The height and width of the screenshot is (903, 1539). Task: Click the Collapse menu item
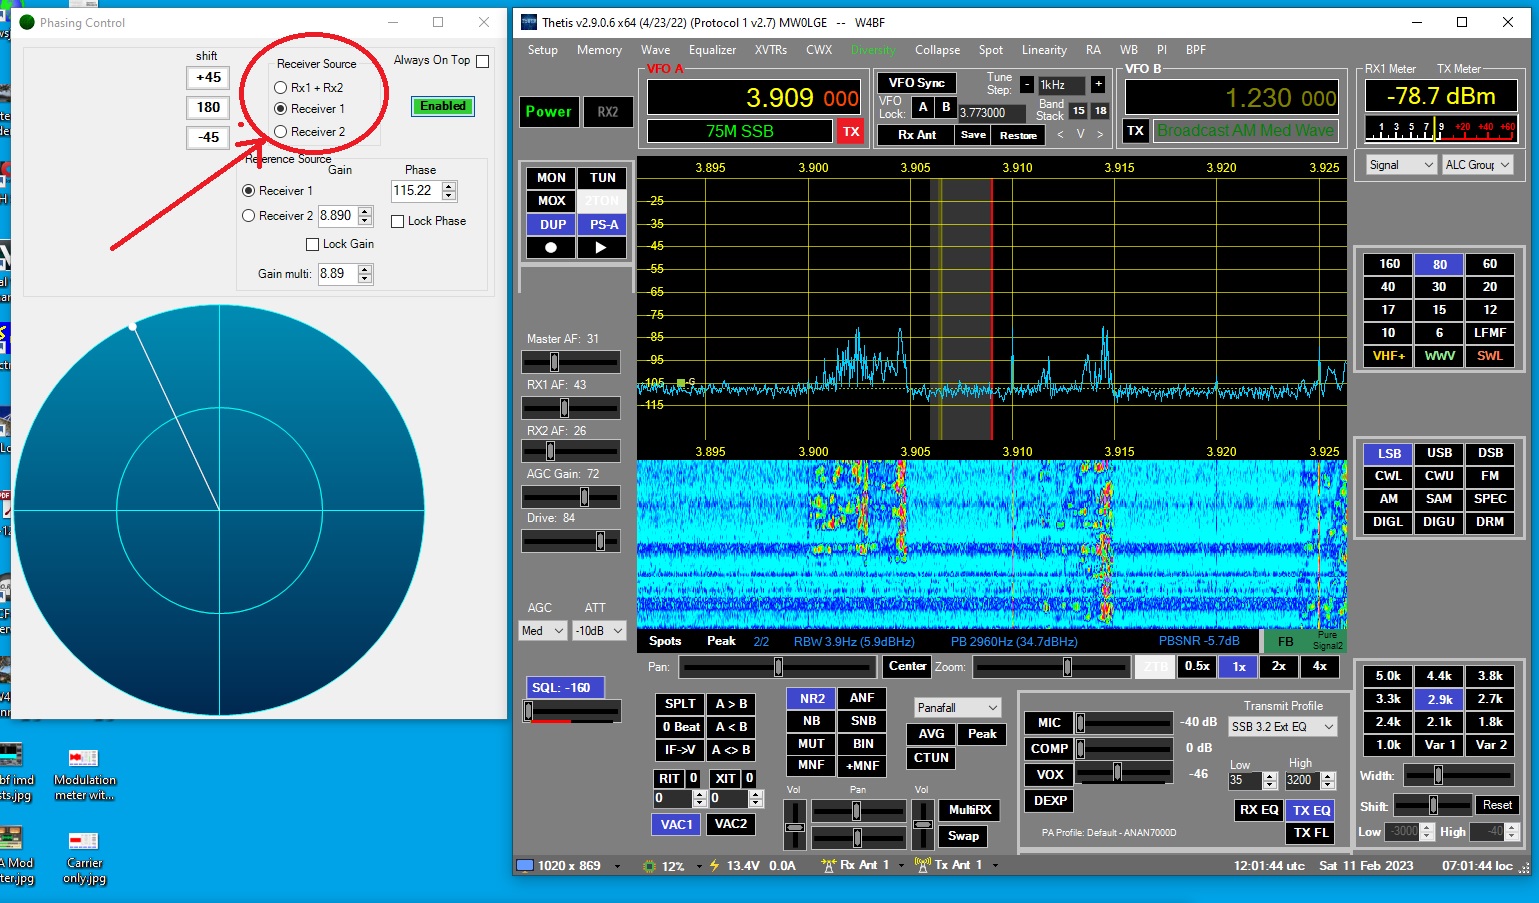tap(937, 50)
